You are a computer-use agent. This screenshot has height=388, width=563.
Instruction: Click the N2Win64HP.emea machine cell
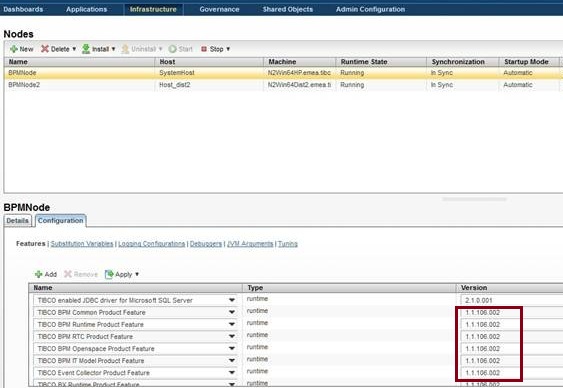click(x=299, y=73)
